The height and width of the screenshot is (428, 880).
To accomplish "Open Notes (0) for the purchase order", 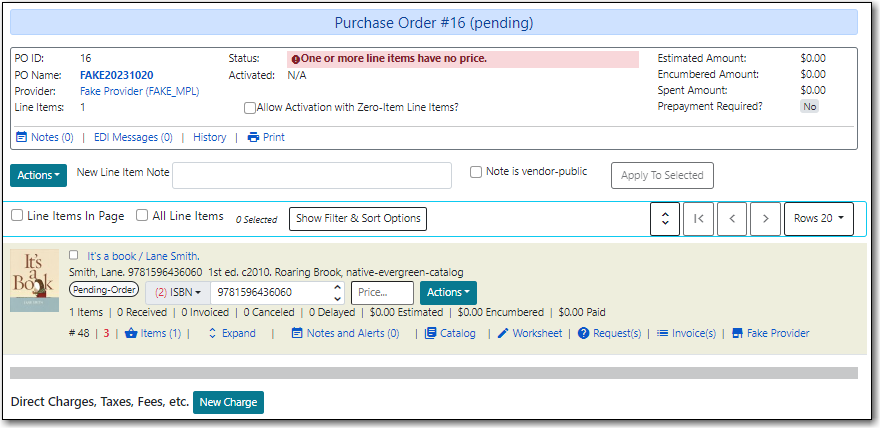I will (x=45, y=137).
